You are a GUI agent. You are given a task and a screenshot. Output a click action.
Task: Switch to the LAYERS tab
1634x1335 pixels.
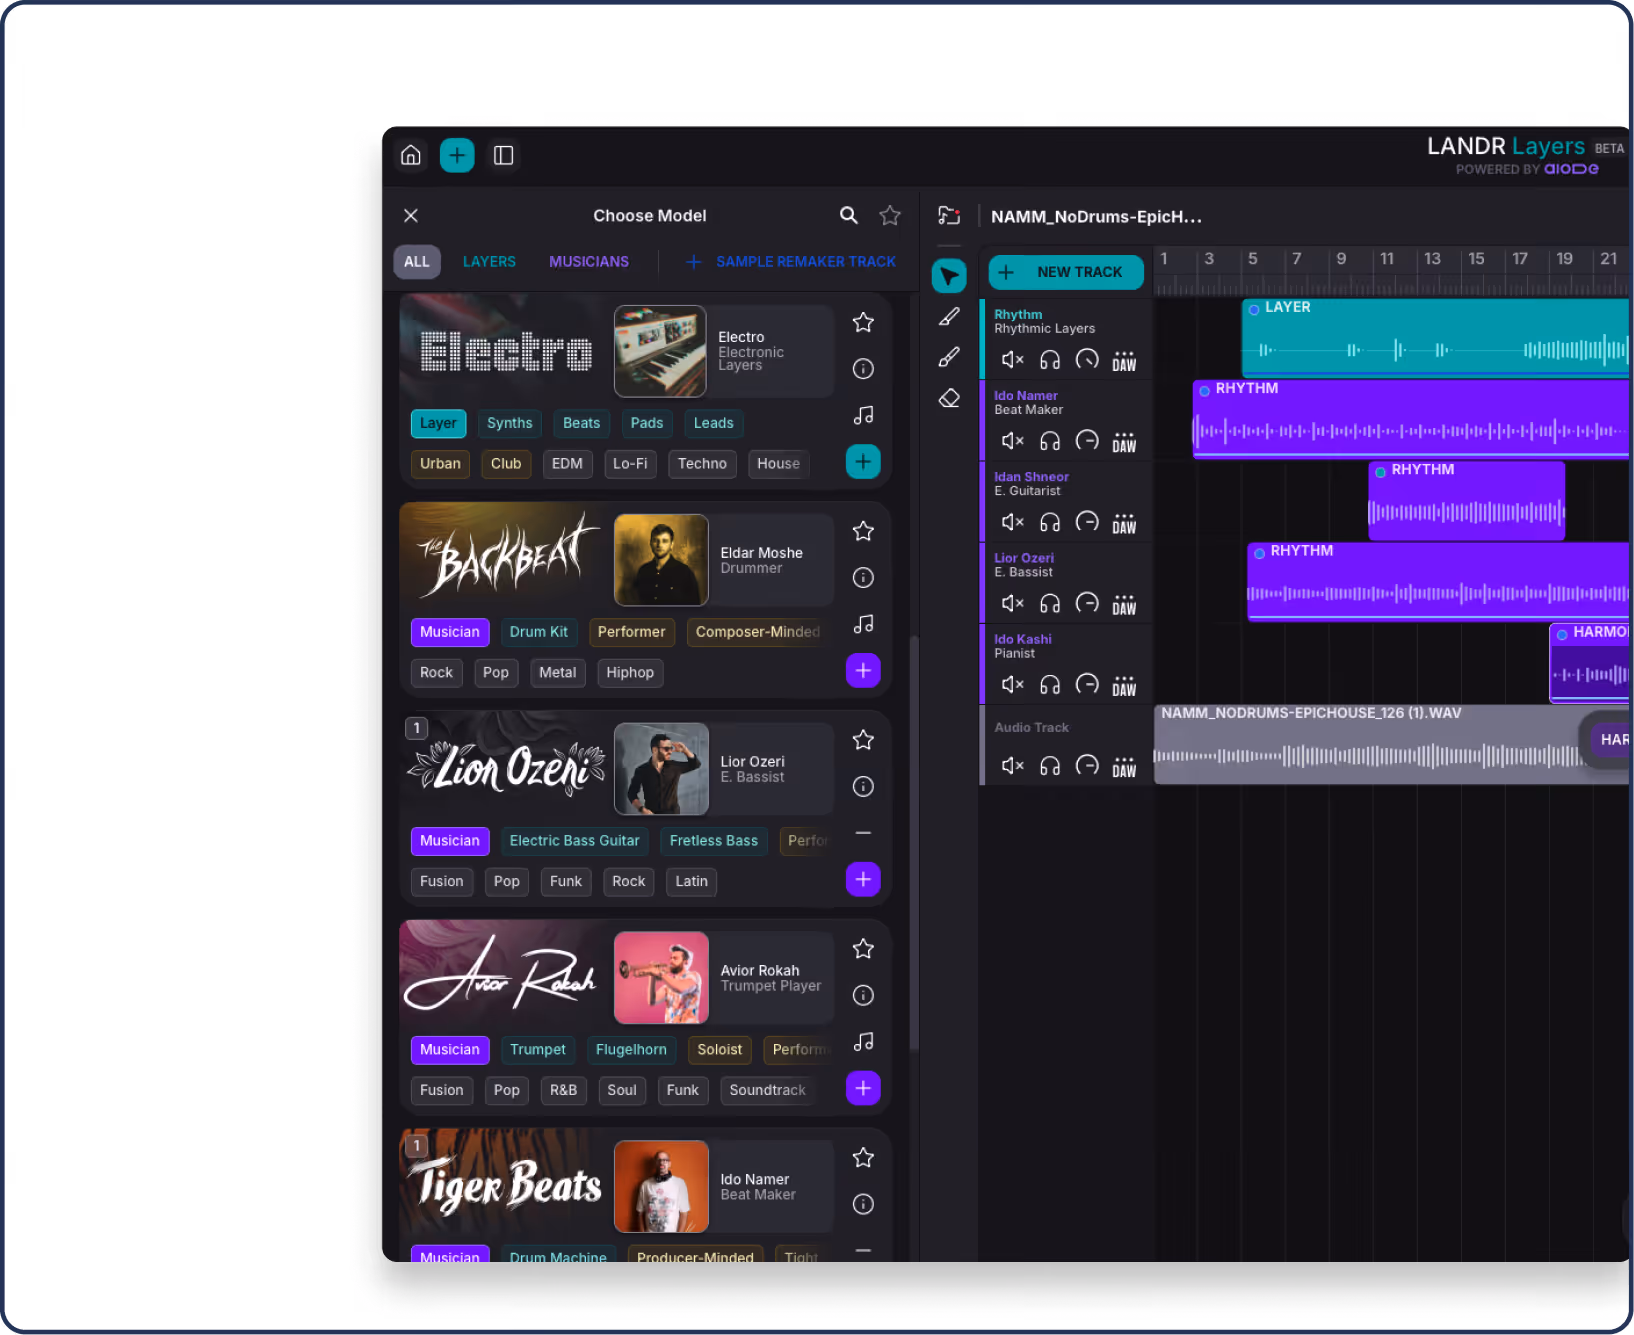489,262
